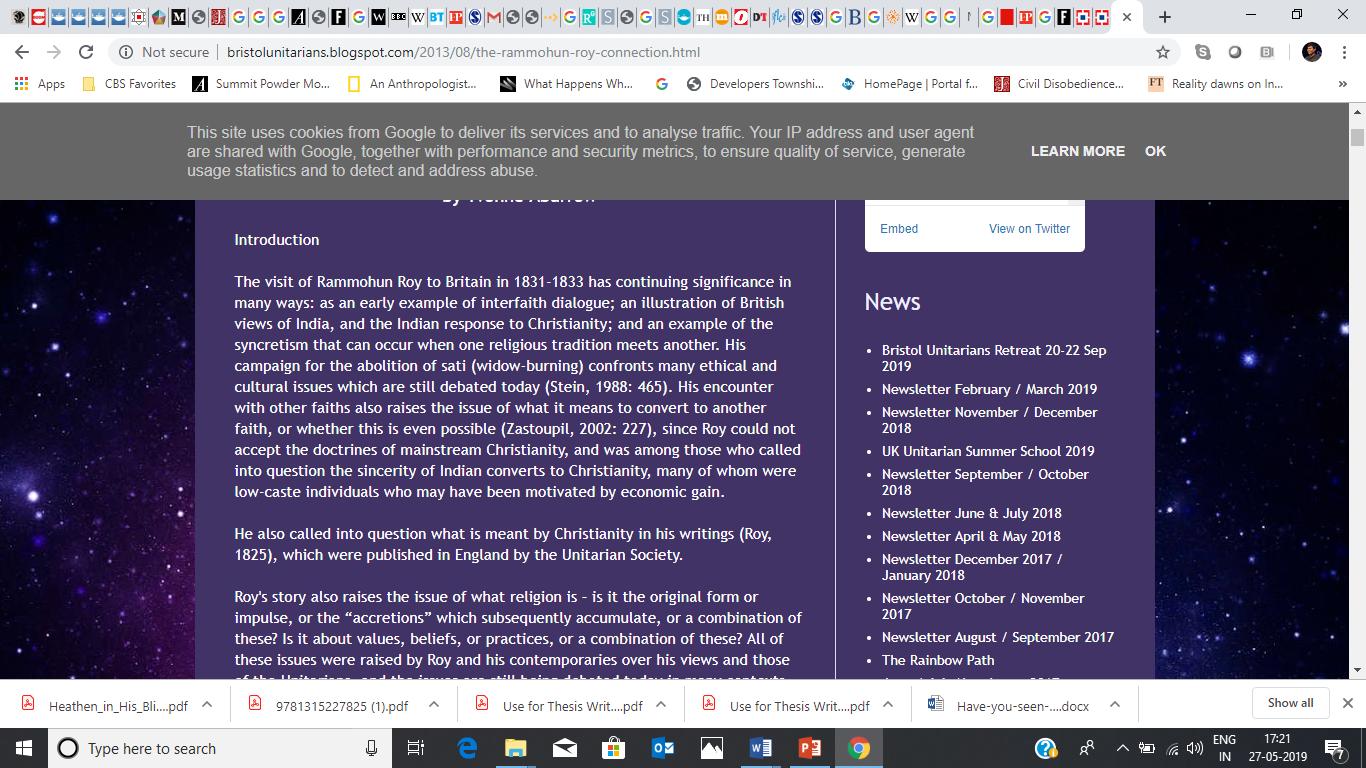
Task: Open the Skype extension in the toolbar
Action: [x=1202, y=52]
